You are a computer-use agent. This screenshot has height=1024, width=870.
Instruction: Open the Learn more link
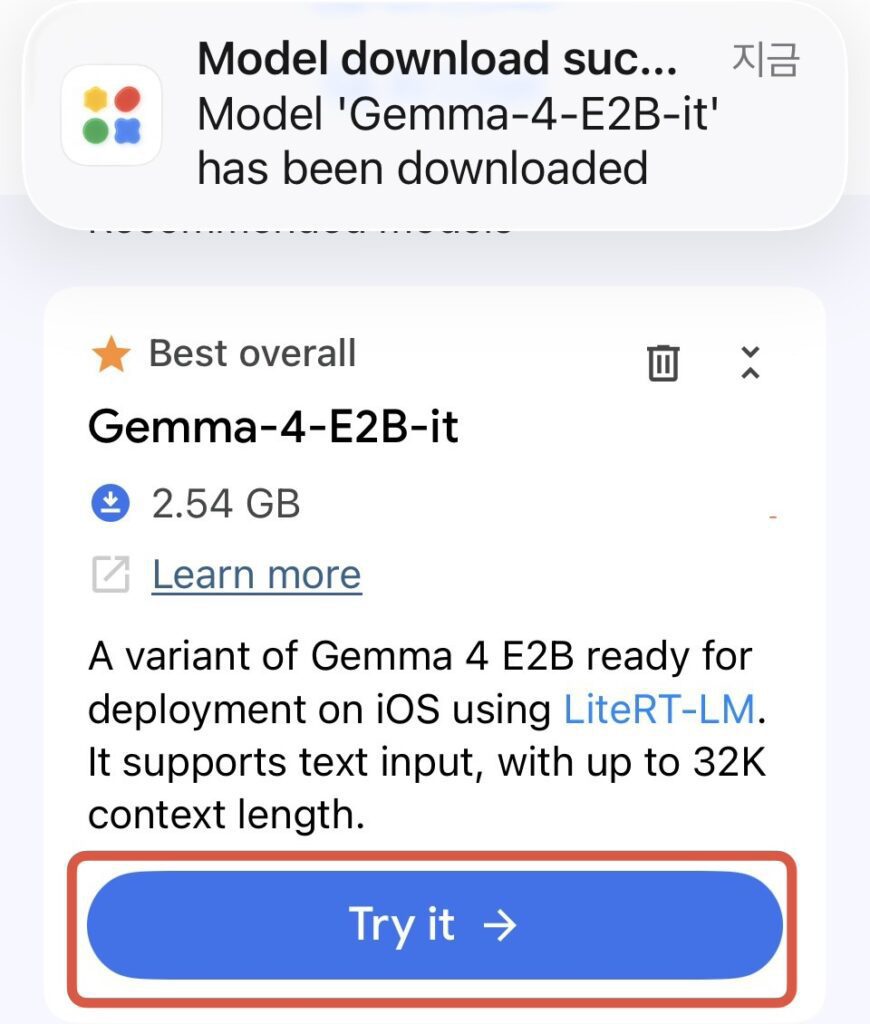pos(256,574)
